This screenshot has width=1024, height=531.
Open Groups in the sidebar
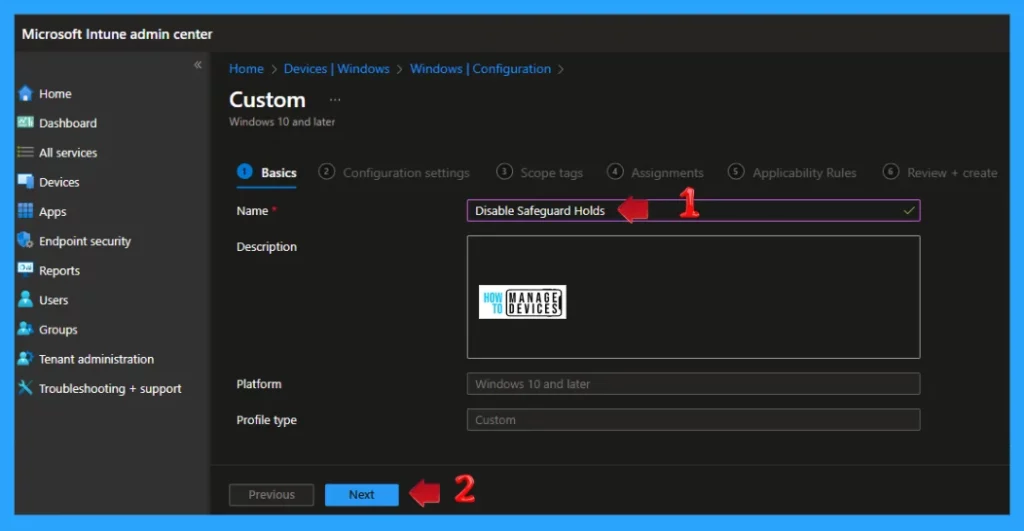coord(58,330)
